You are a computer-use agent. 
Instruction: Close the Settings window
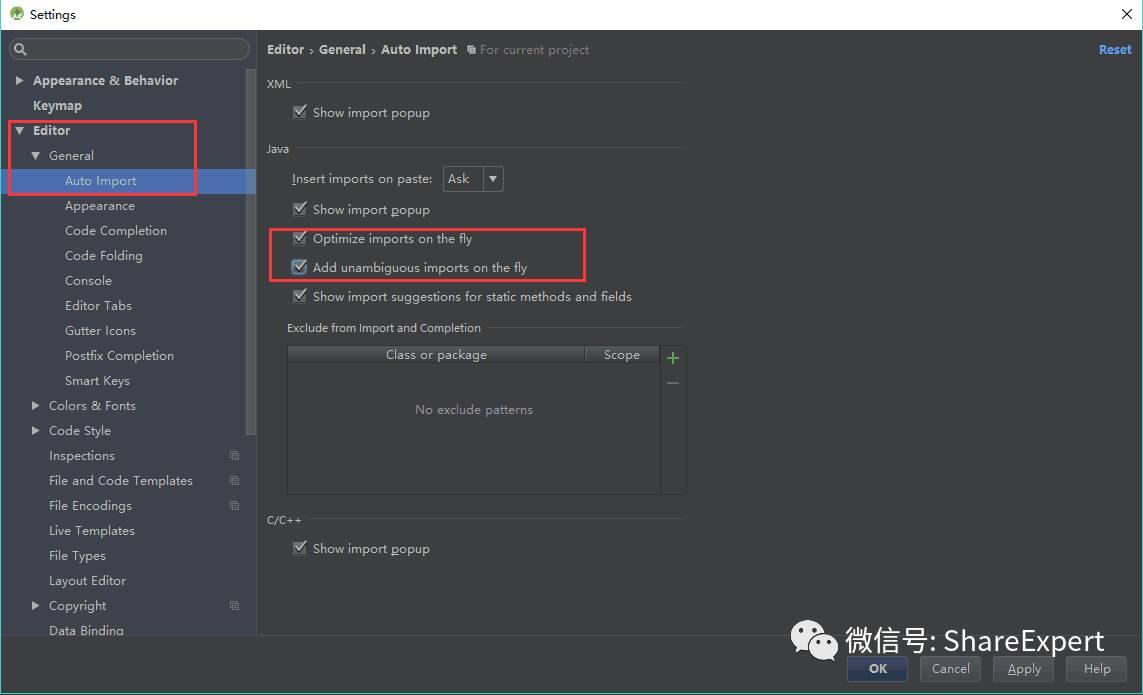1126,14
